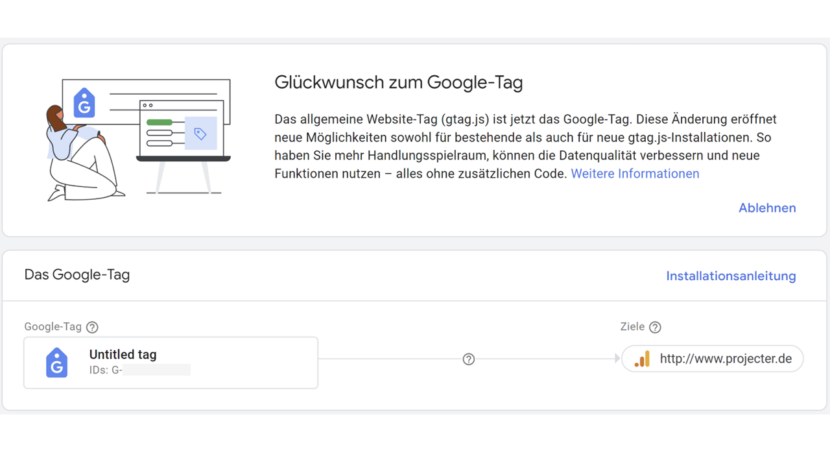
Task: Select the http://www.projecter.de destination chip
Action: [712, 359]
